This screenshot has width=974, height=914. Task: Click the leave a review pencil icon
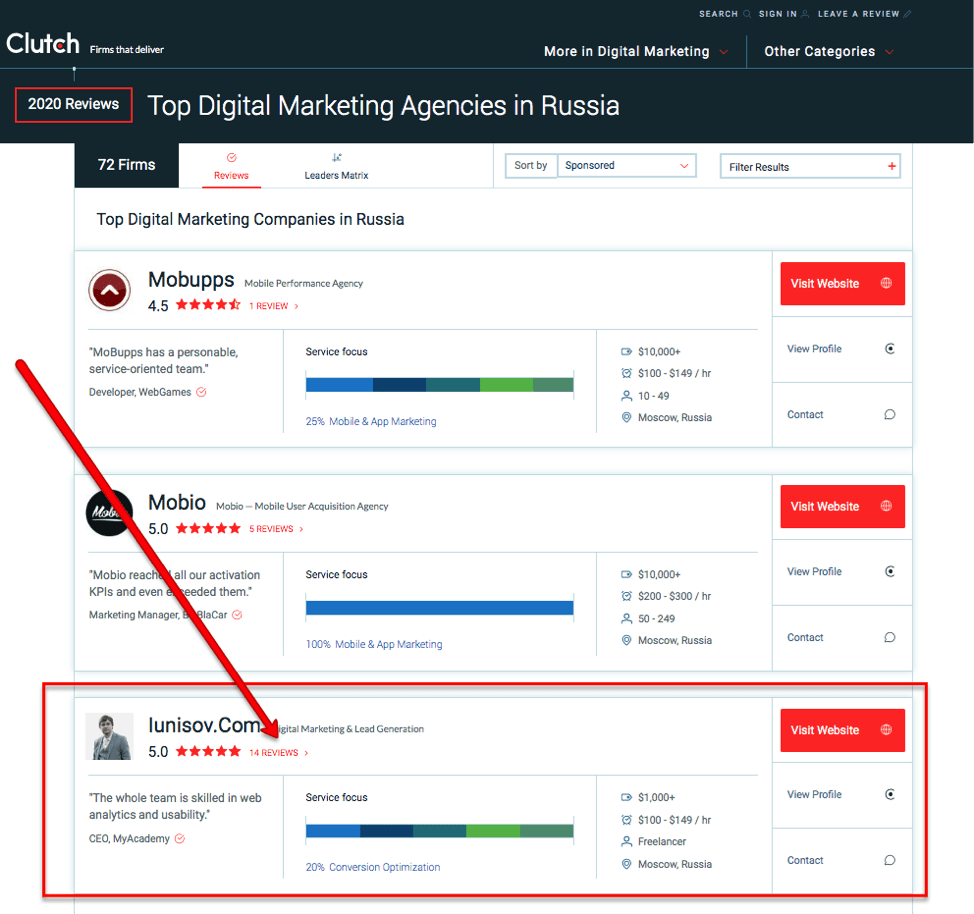point(908,14)
